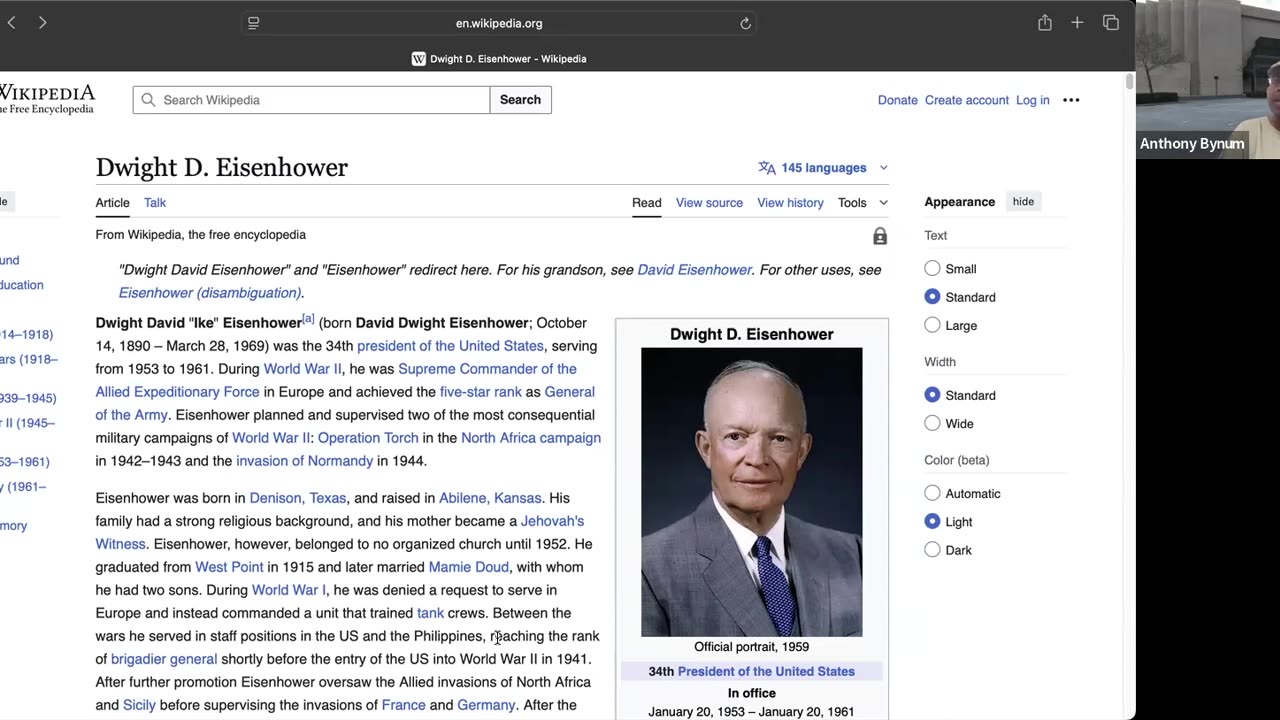
Task: Open president of the United States link
Action: (450, 346)
